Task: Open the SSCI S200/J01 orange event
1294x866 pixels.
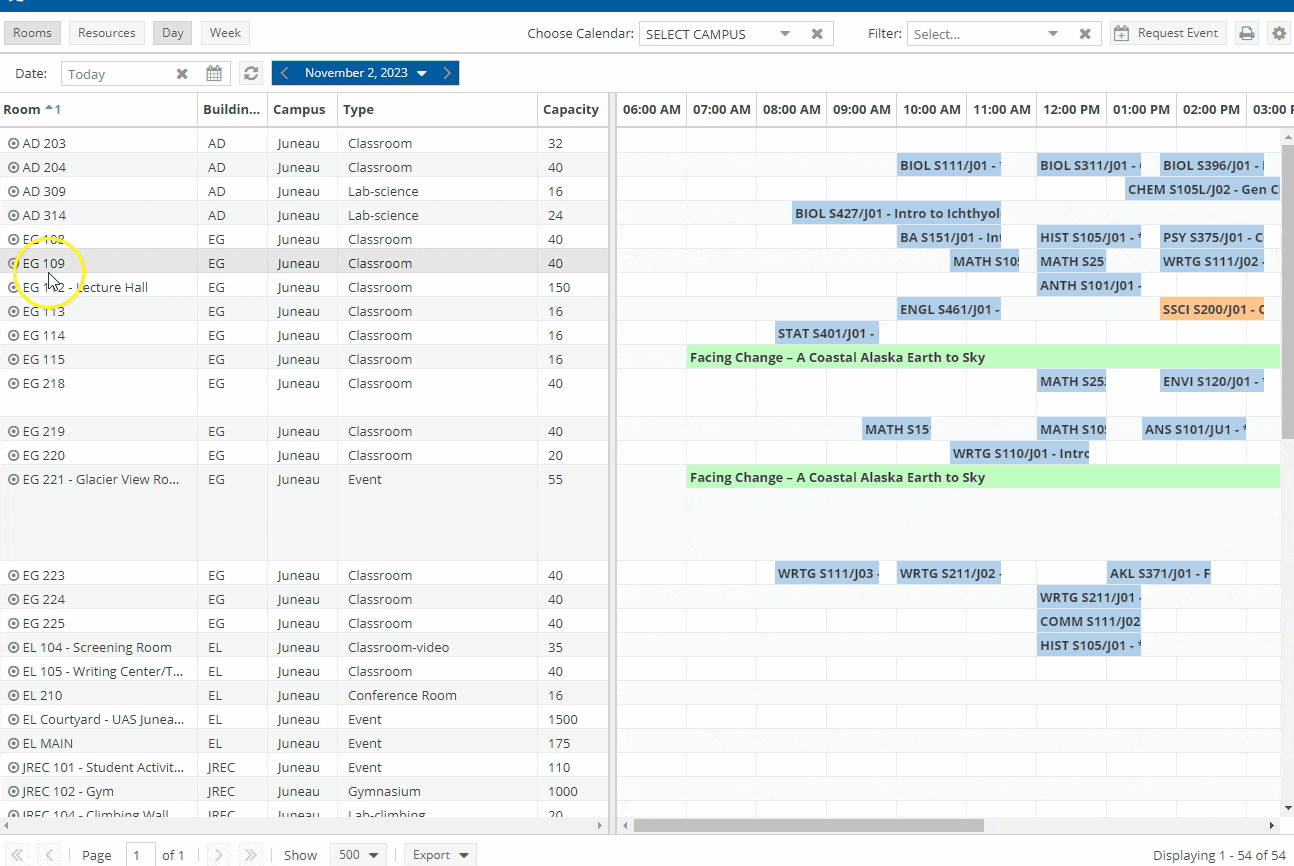Action: coord(1212,310)
